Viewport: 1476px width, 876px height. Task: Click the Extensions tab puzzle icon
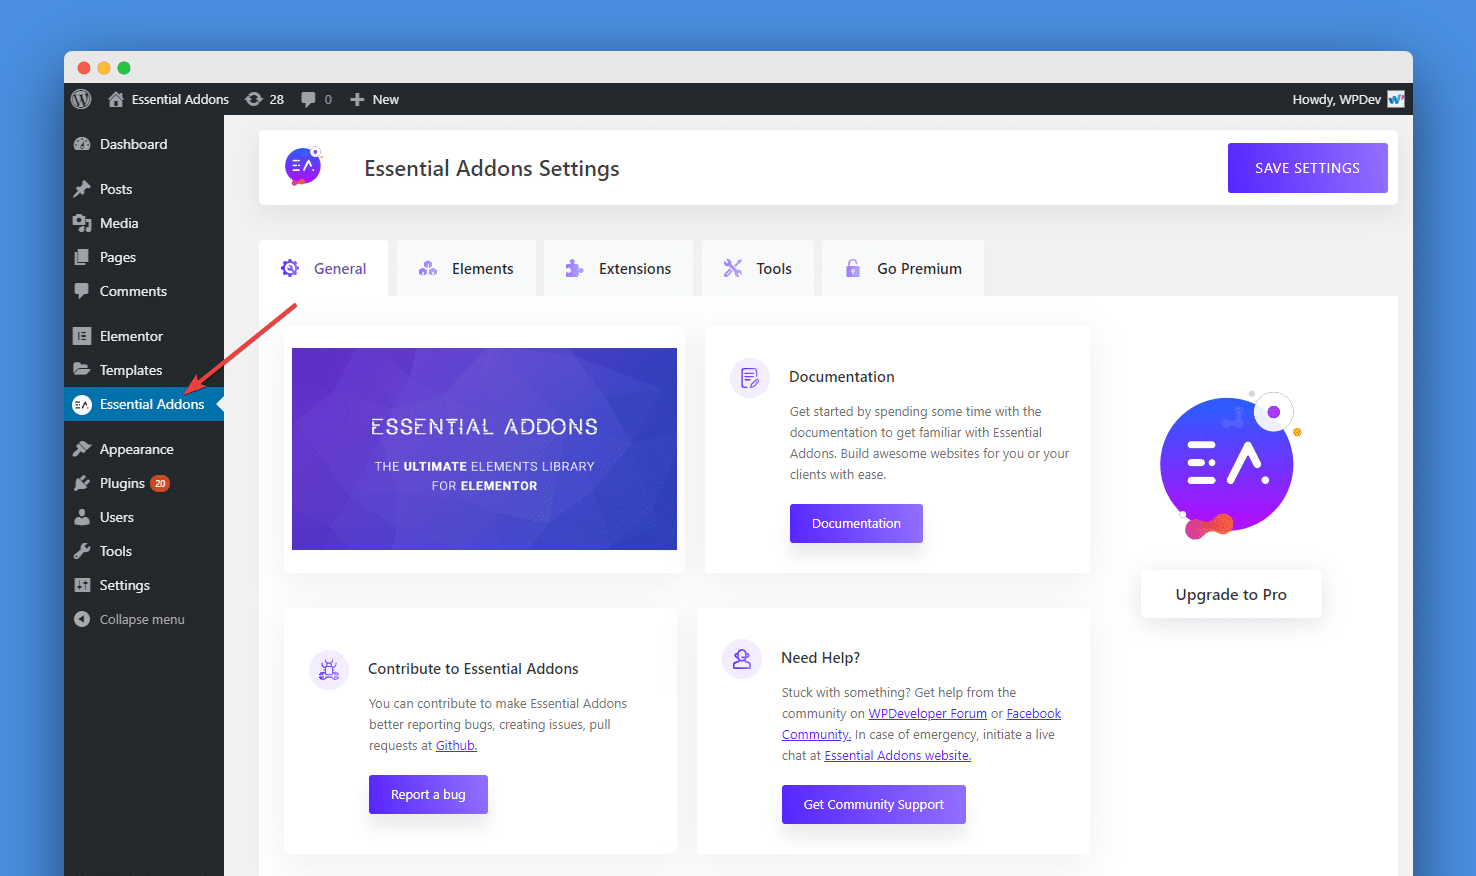[x=574, y=268]
